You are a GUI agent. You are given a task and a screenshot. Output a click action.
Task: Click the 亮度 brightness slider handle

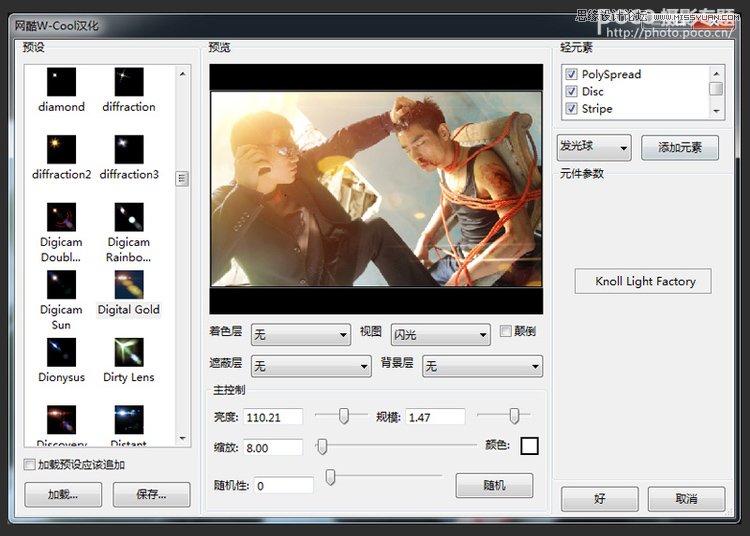pyautogui.click(x=343, y=416)
